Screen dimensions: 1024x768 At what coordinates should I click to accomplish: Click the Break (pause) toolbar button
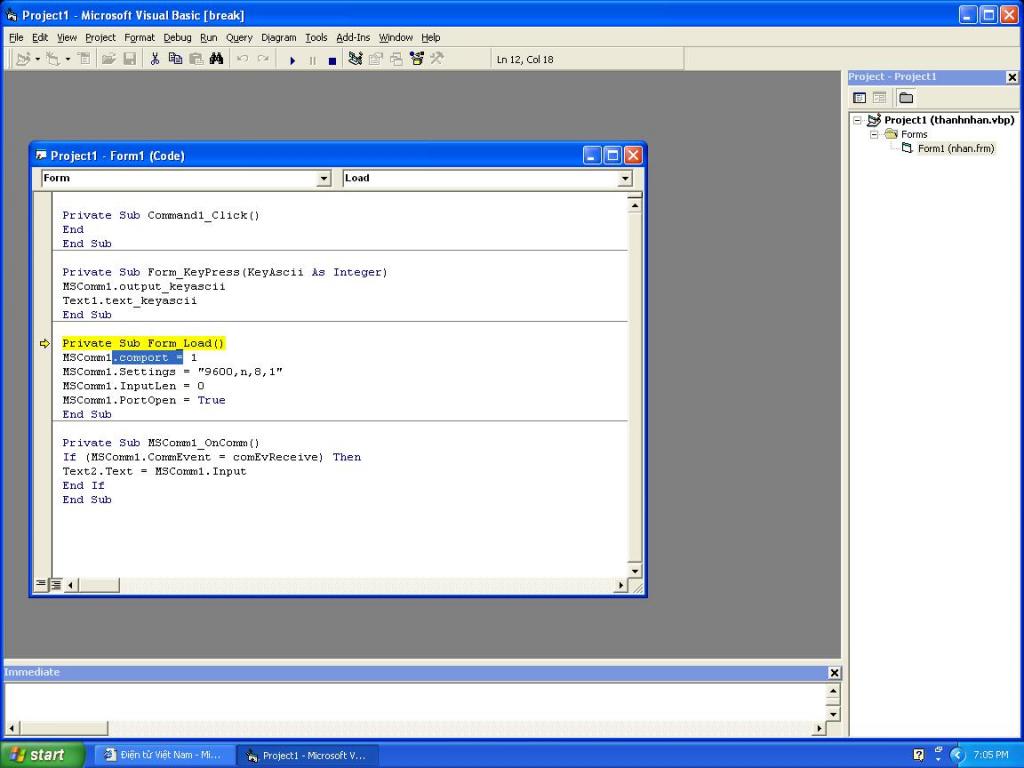pyautogui.click(x=312, y=60)
